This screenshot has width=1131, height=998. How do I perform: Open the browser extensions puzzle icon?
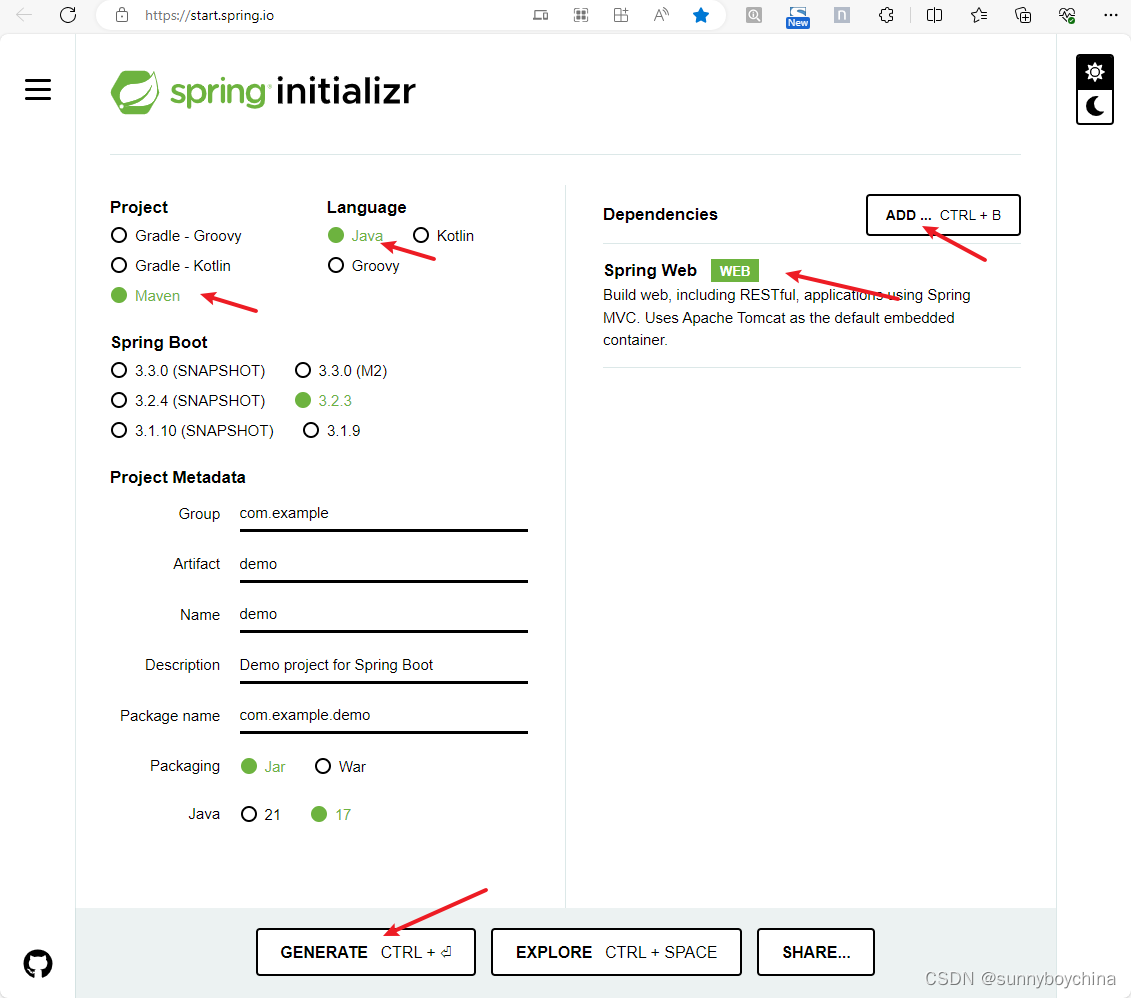887,15
